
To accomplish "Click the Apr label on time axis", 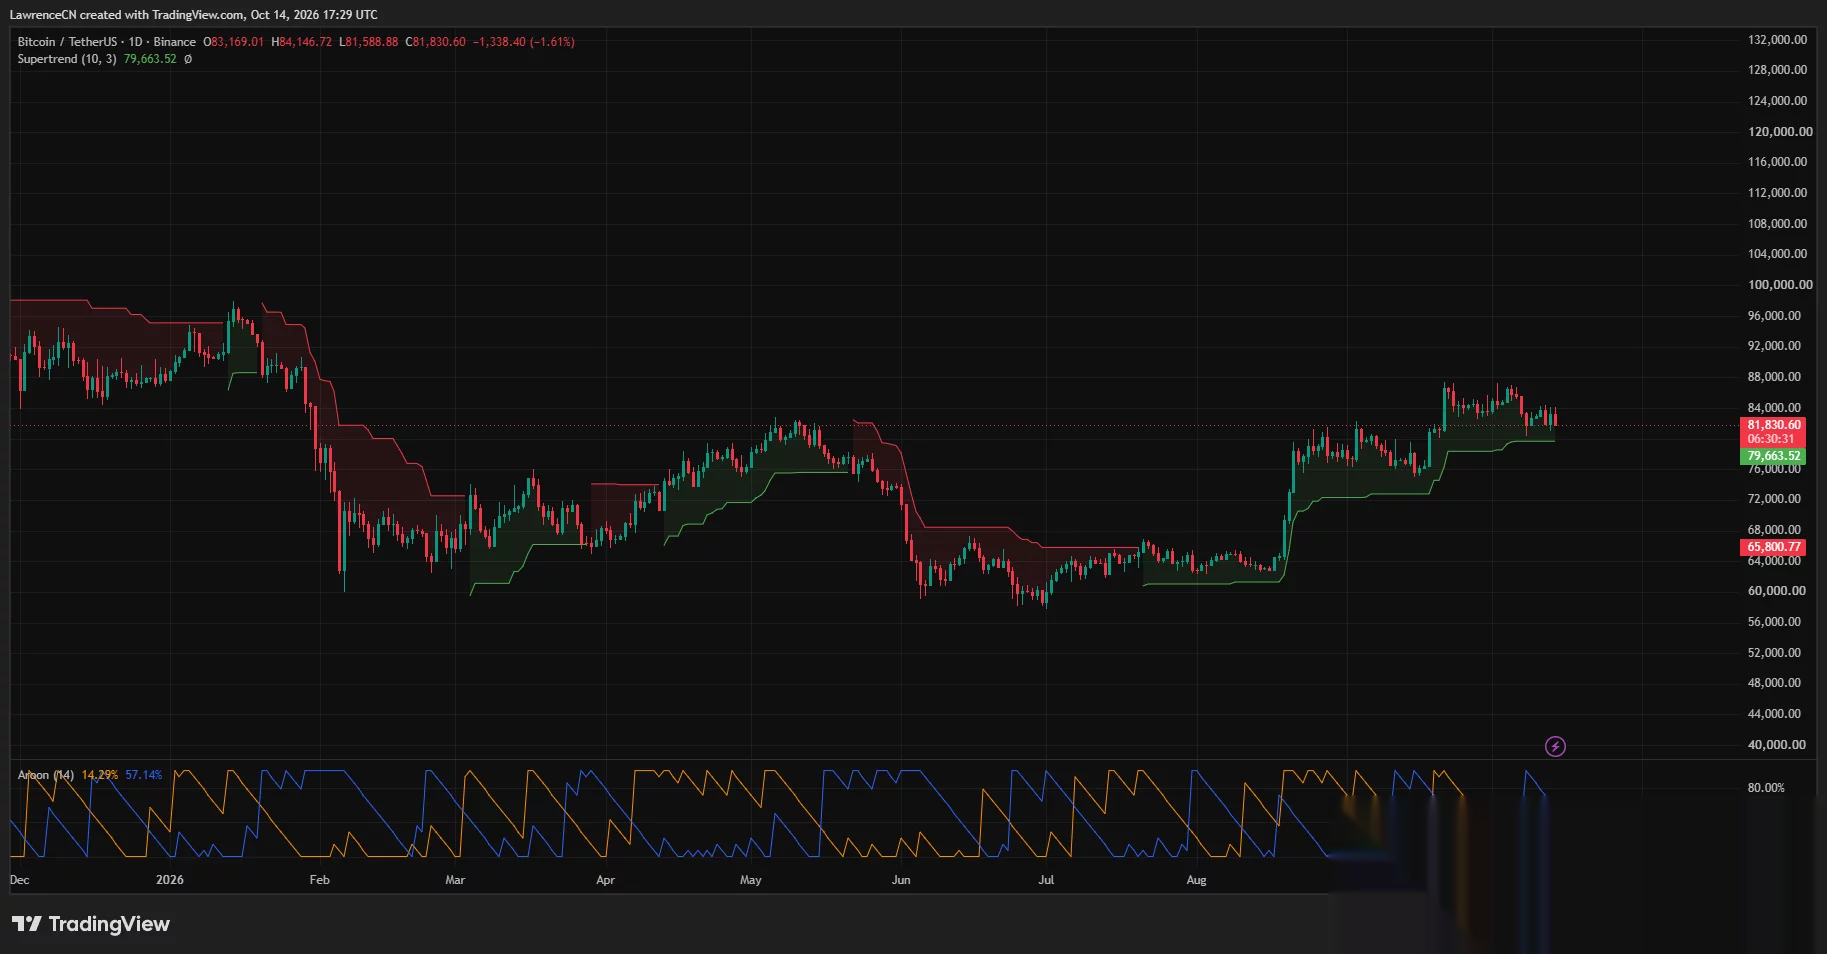I will pos(605,880).
